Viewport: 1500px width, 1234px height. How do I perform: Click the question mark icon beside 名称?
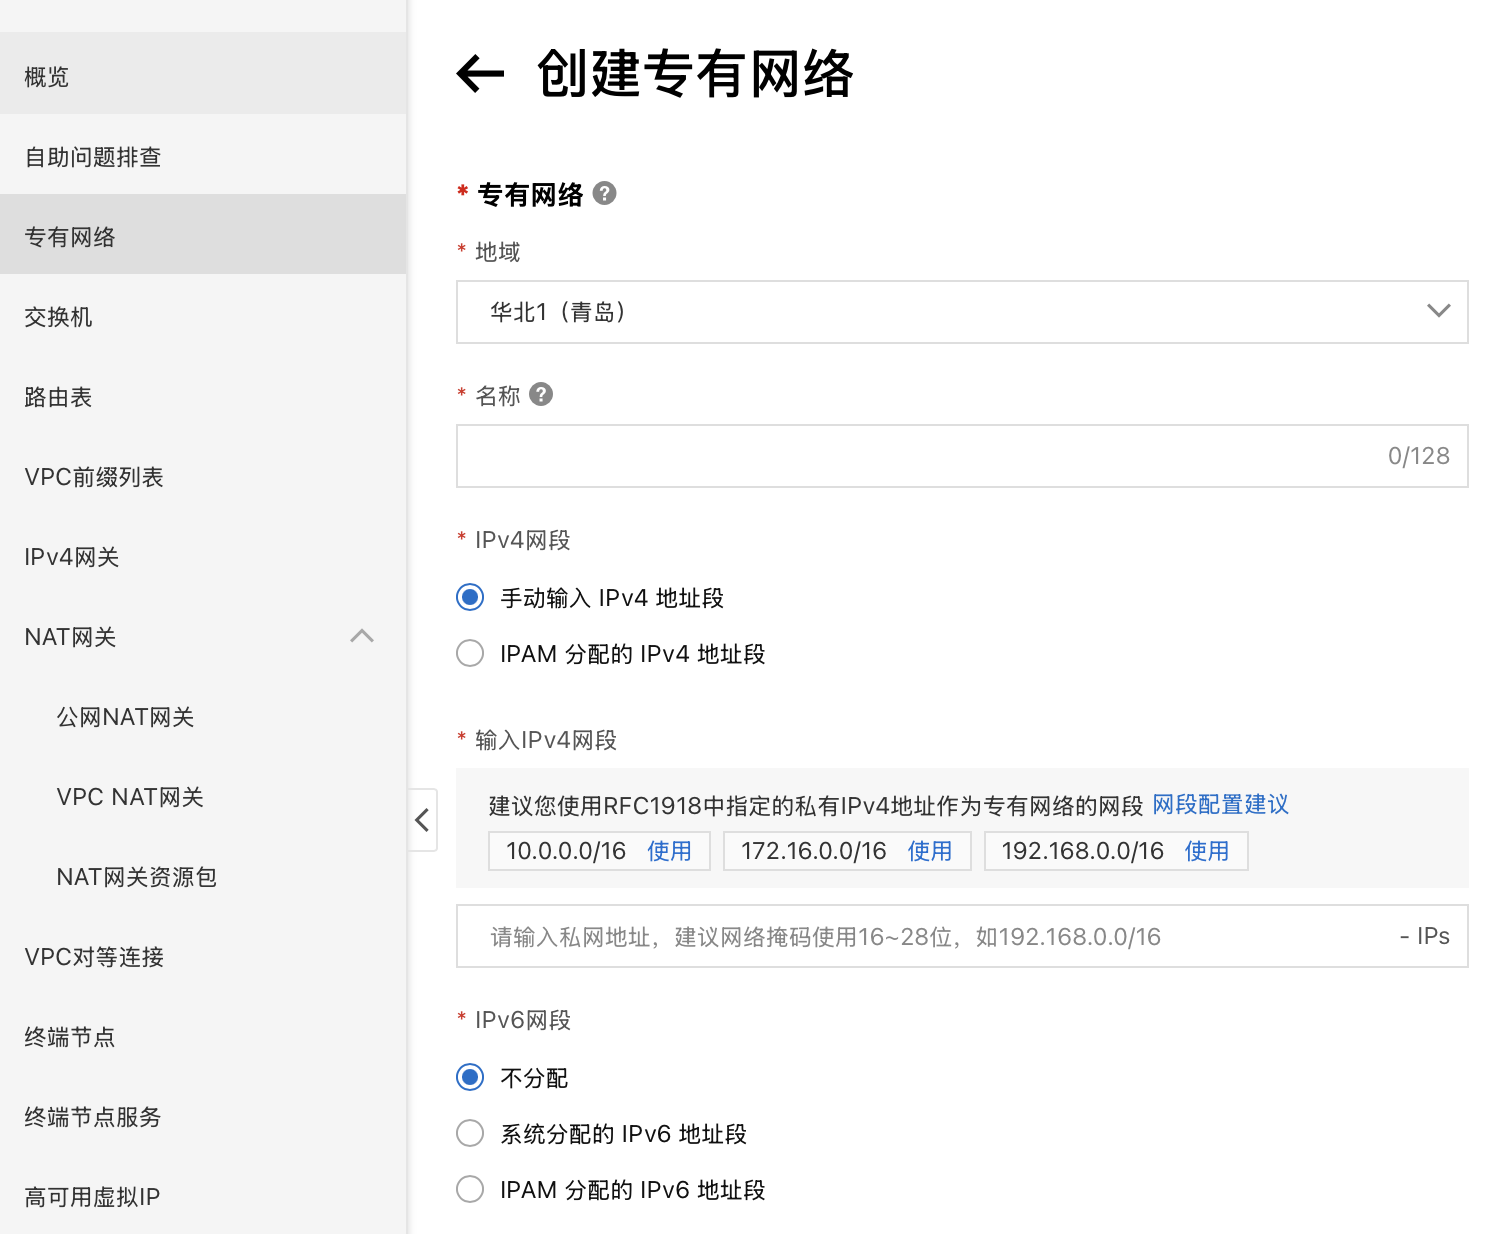pyautogui.click(x=540, y=394)
